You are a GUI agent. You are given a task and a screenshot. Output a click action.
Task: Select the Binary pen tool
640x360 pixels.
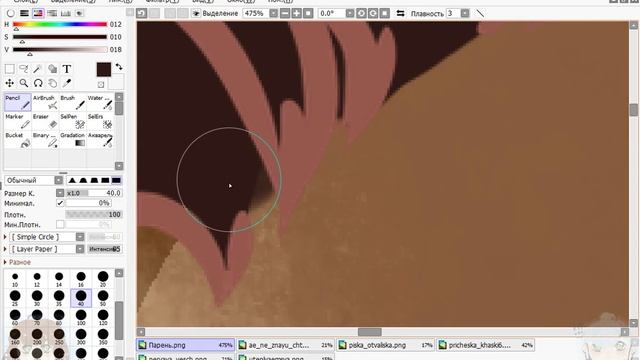[x=45, y=140]
